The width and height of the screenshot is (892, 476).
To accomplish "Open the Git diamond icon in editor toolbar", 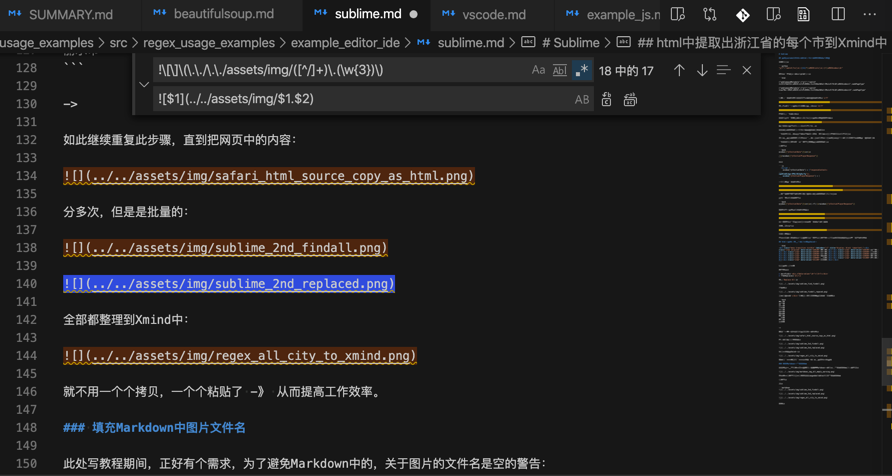I will click(742, 15).
